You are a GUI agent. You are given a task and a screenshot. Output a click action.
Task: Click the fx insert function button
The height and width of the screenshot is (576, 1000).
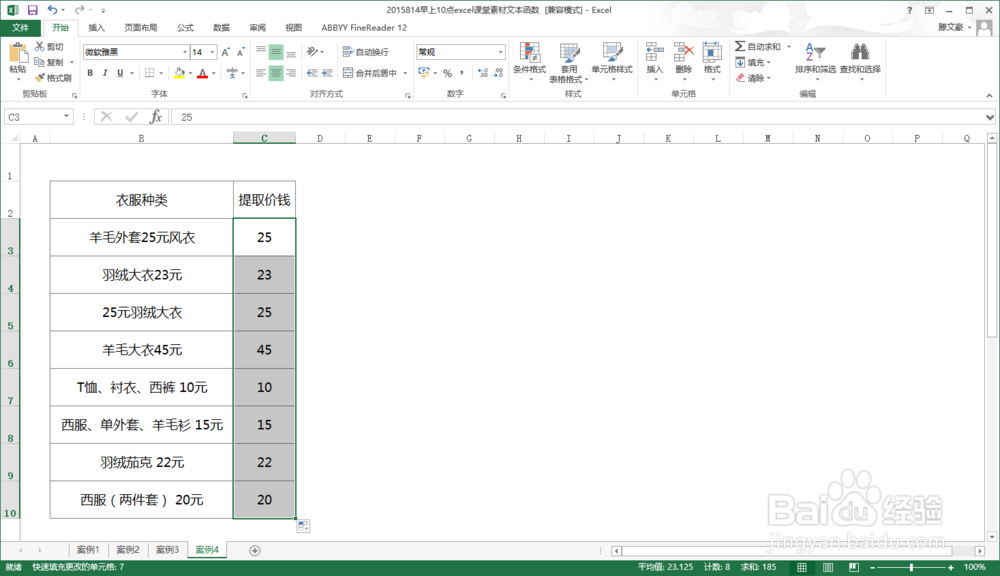coord(155,116)
